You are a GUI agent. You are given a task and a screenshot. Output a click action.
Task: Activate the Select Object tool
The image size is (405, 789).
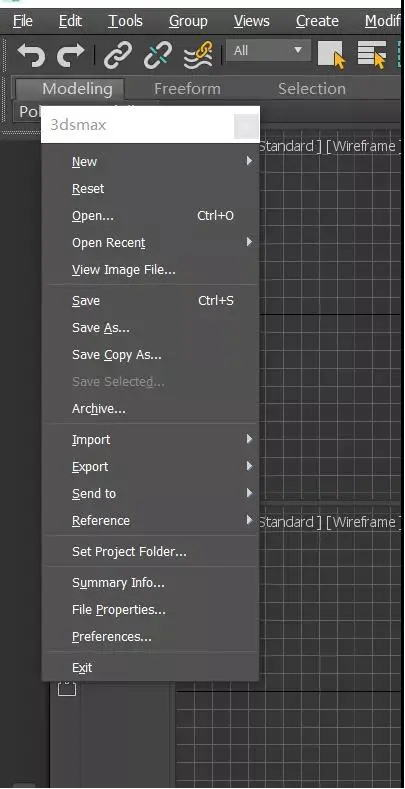pos(332,54)
